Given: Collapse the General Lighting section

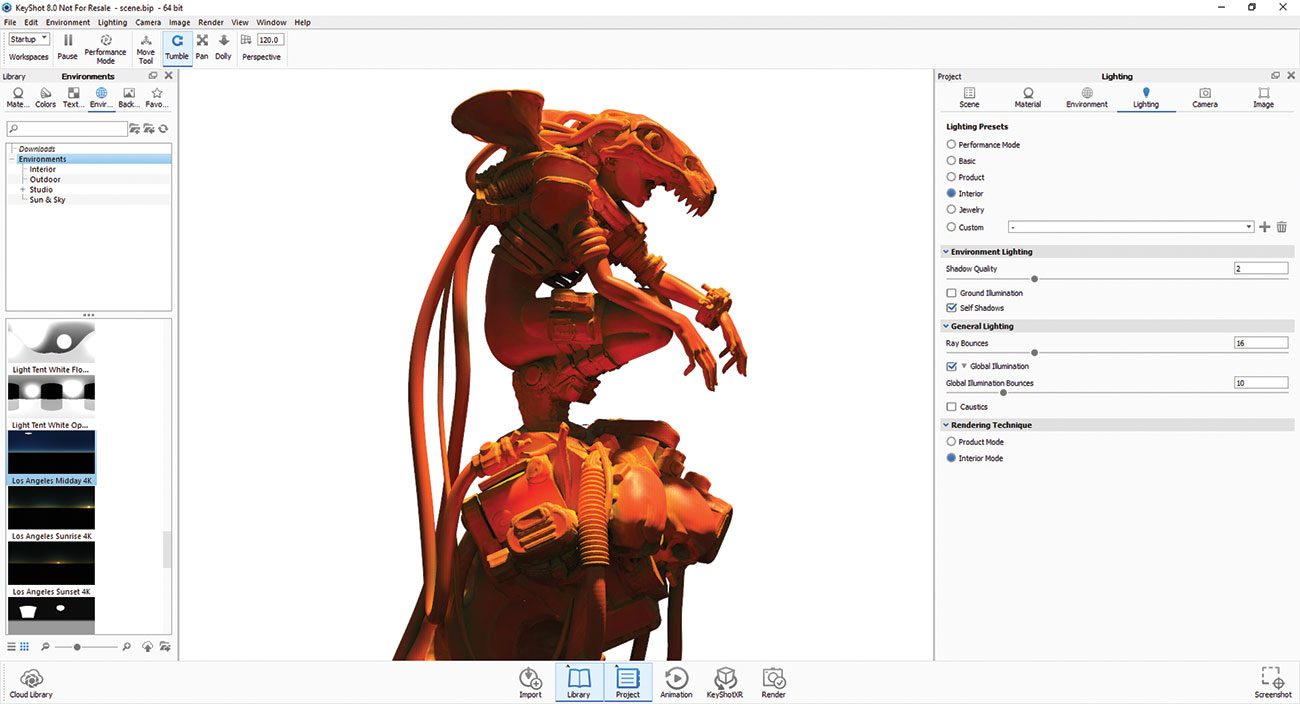Looking at the screenshot, I should (x=946, y=326).
